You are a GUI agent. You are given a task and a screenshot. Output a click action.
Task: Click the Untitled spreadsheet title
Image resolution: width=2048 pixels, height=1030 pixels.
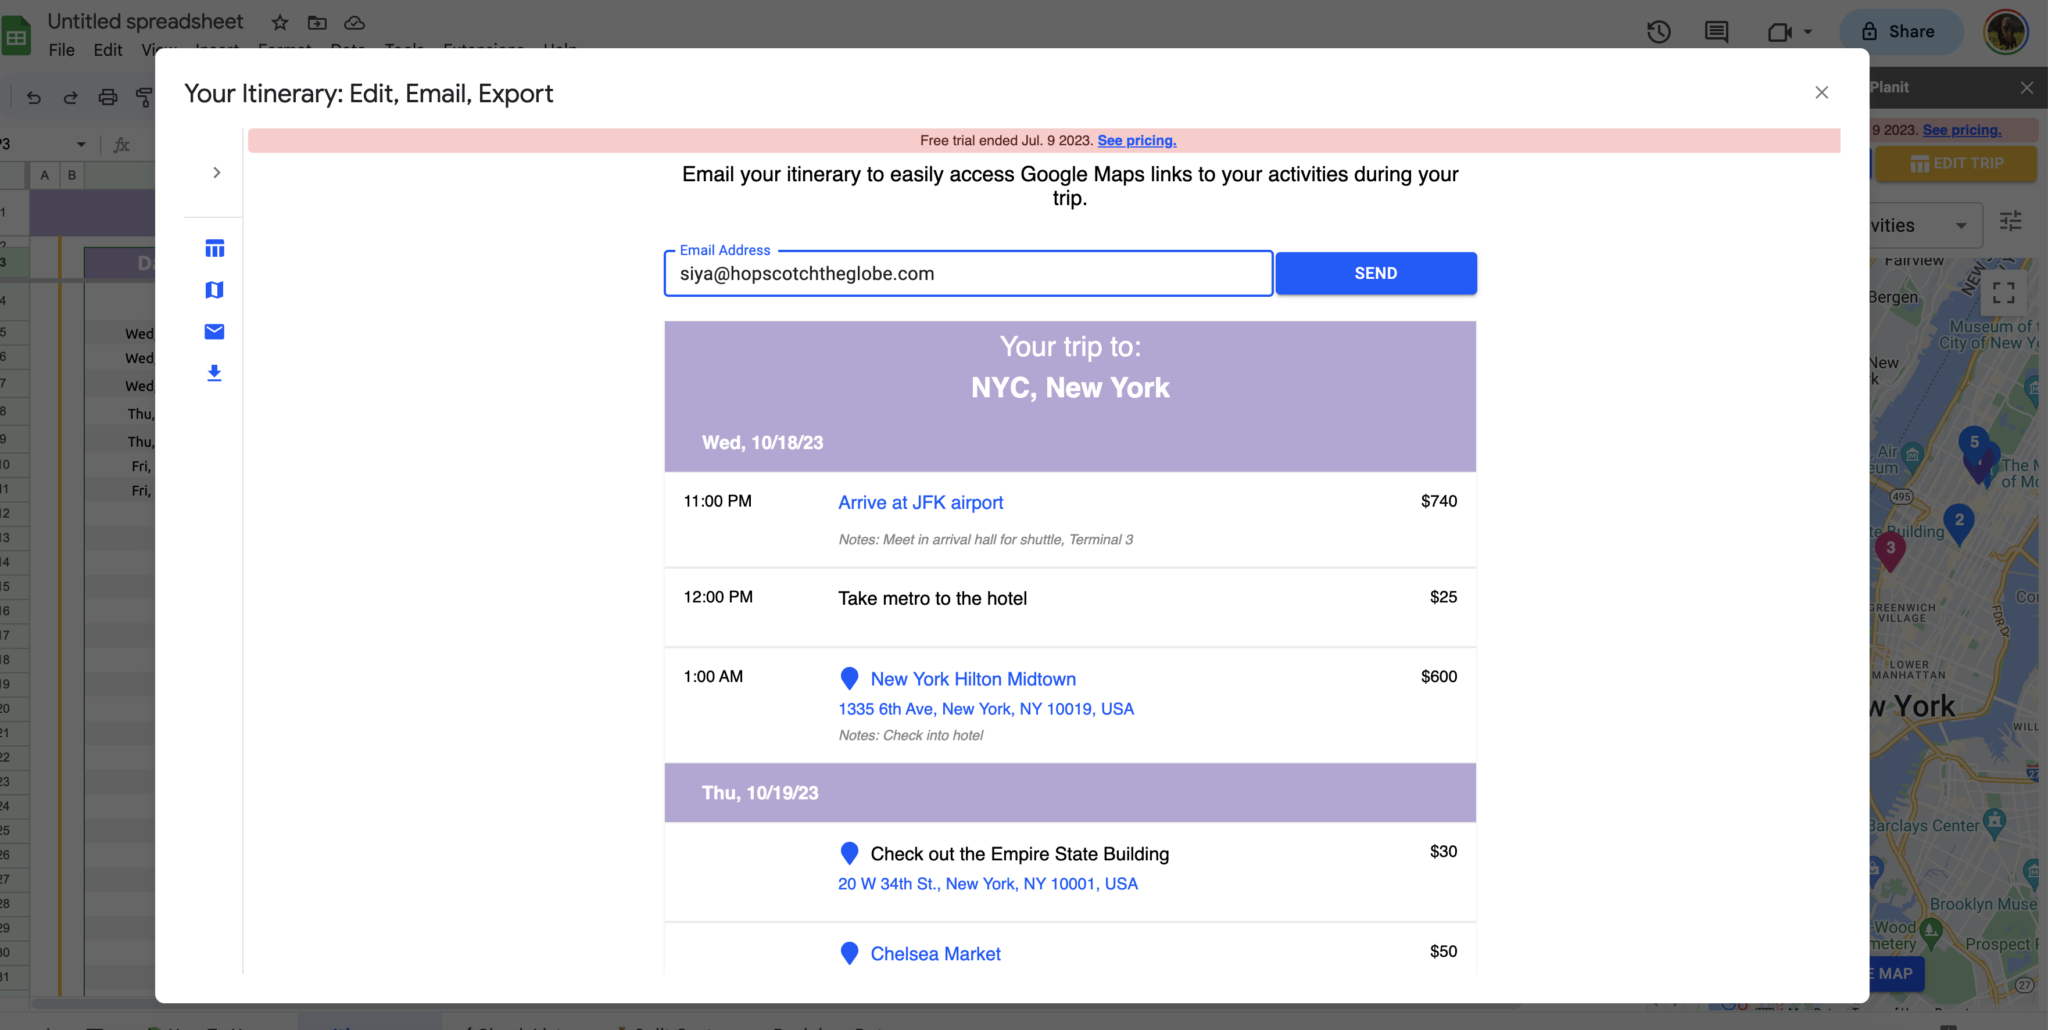pos(145,21)
